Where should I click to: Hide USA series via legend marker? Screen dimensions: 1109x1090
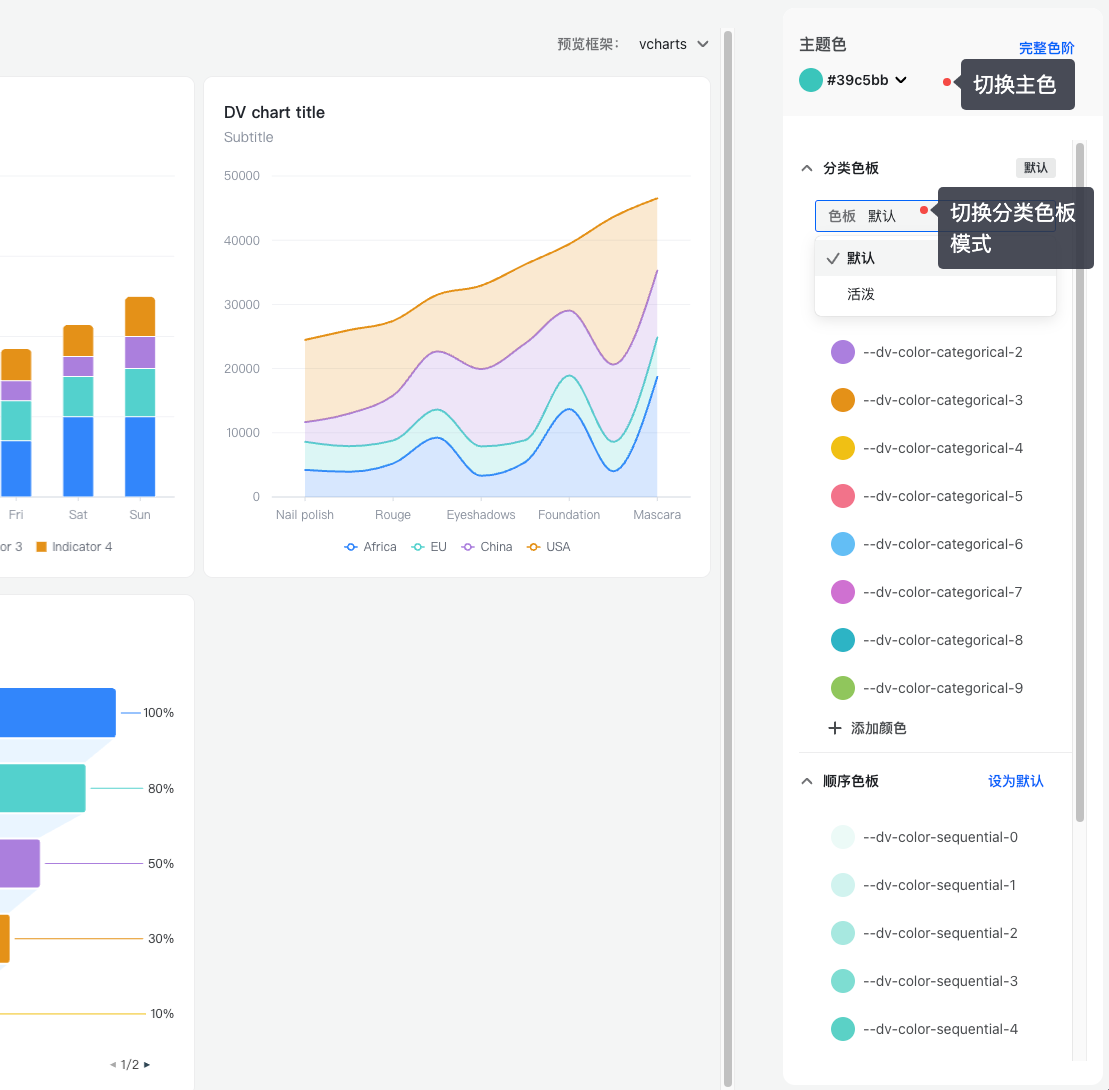tap(534, 547)
